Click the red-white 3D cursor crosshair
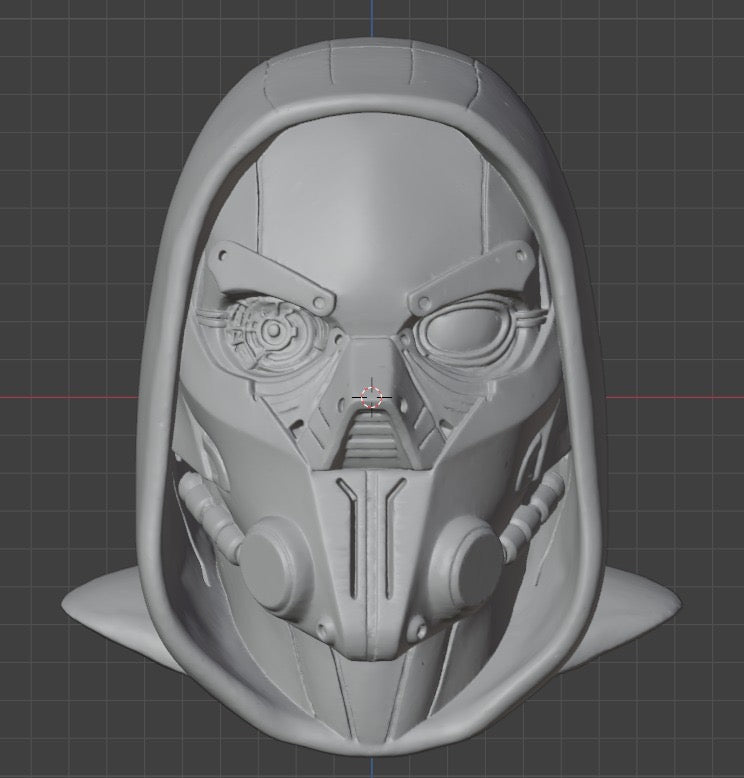Image resolution: width=744 pixels, height=778 pixels. pyautogui.click(x=371, y=397)
